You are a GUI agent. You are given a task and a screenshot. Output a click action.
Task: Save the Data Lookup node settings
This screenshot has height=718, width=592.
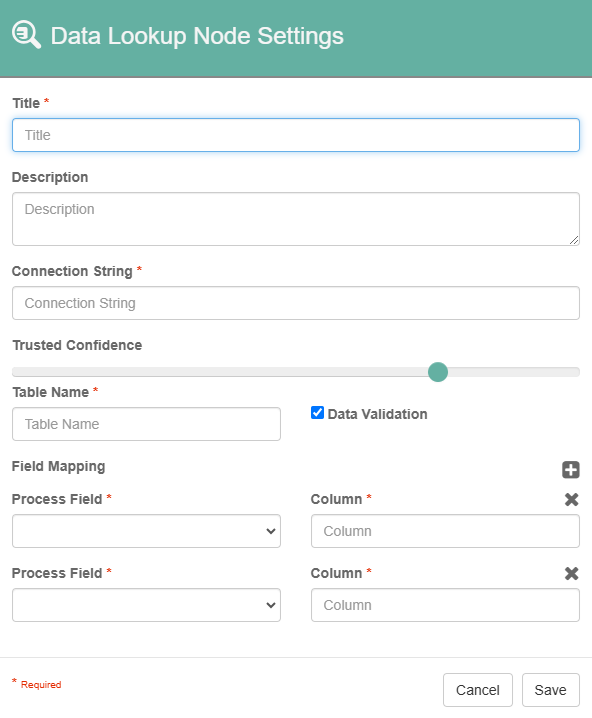551,690
